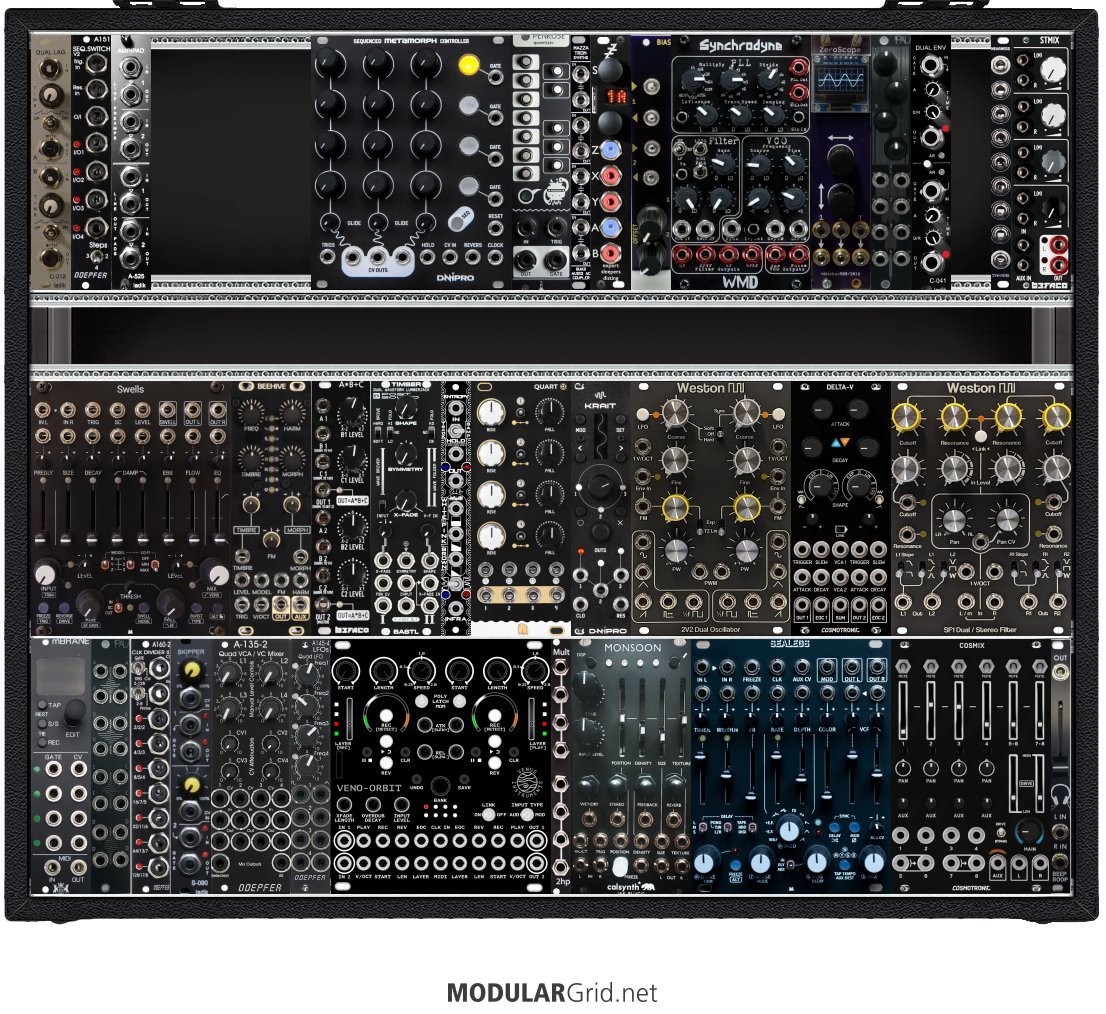This screenshot has height=1014, width=1106.
Task: Click the EDIT knob on mBrane
Action: tap(74, 714)
